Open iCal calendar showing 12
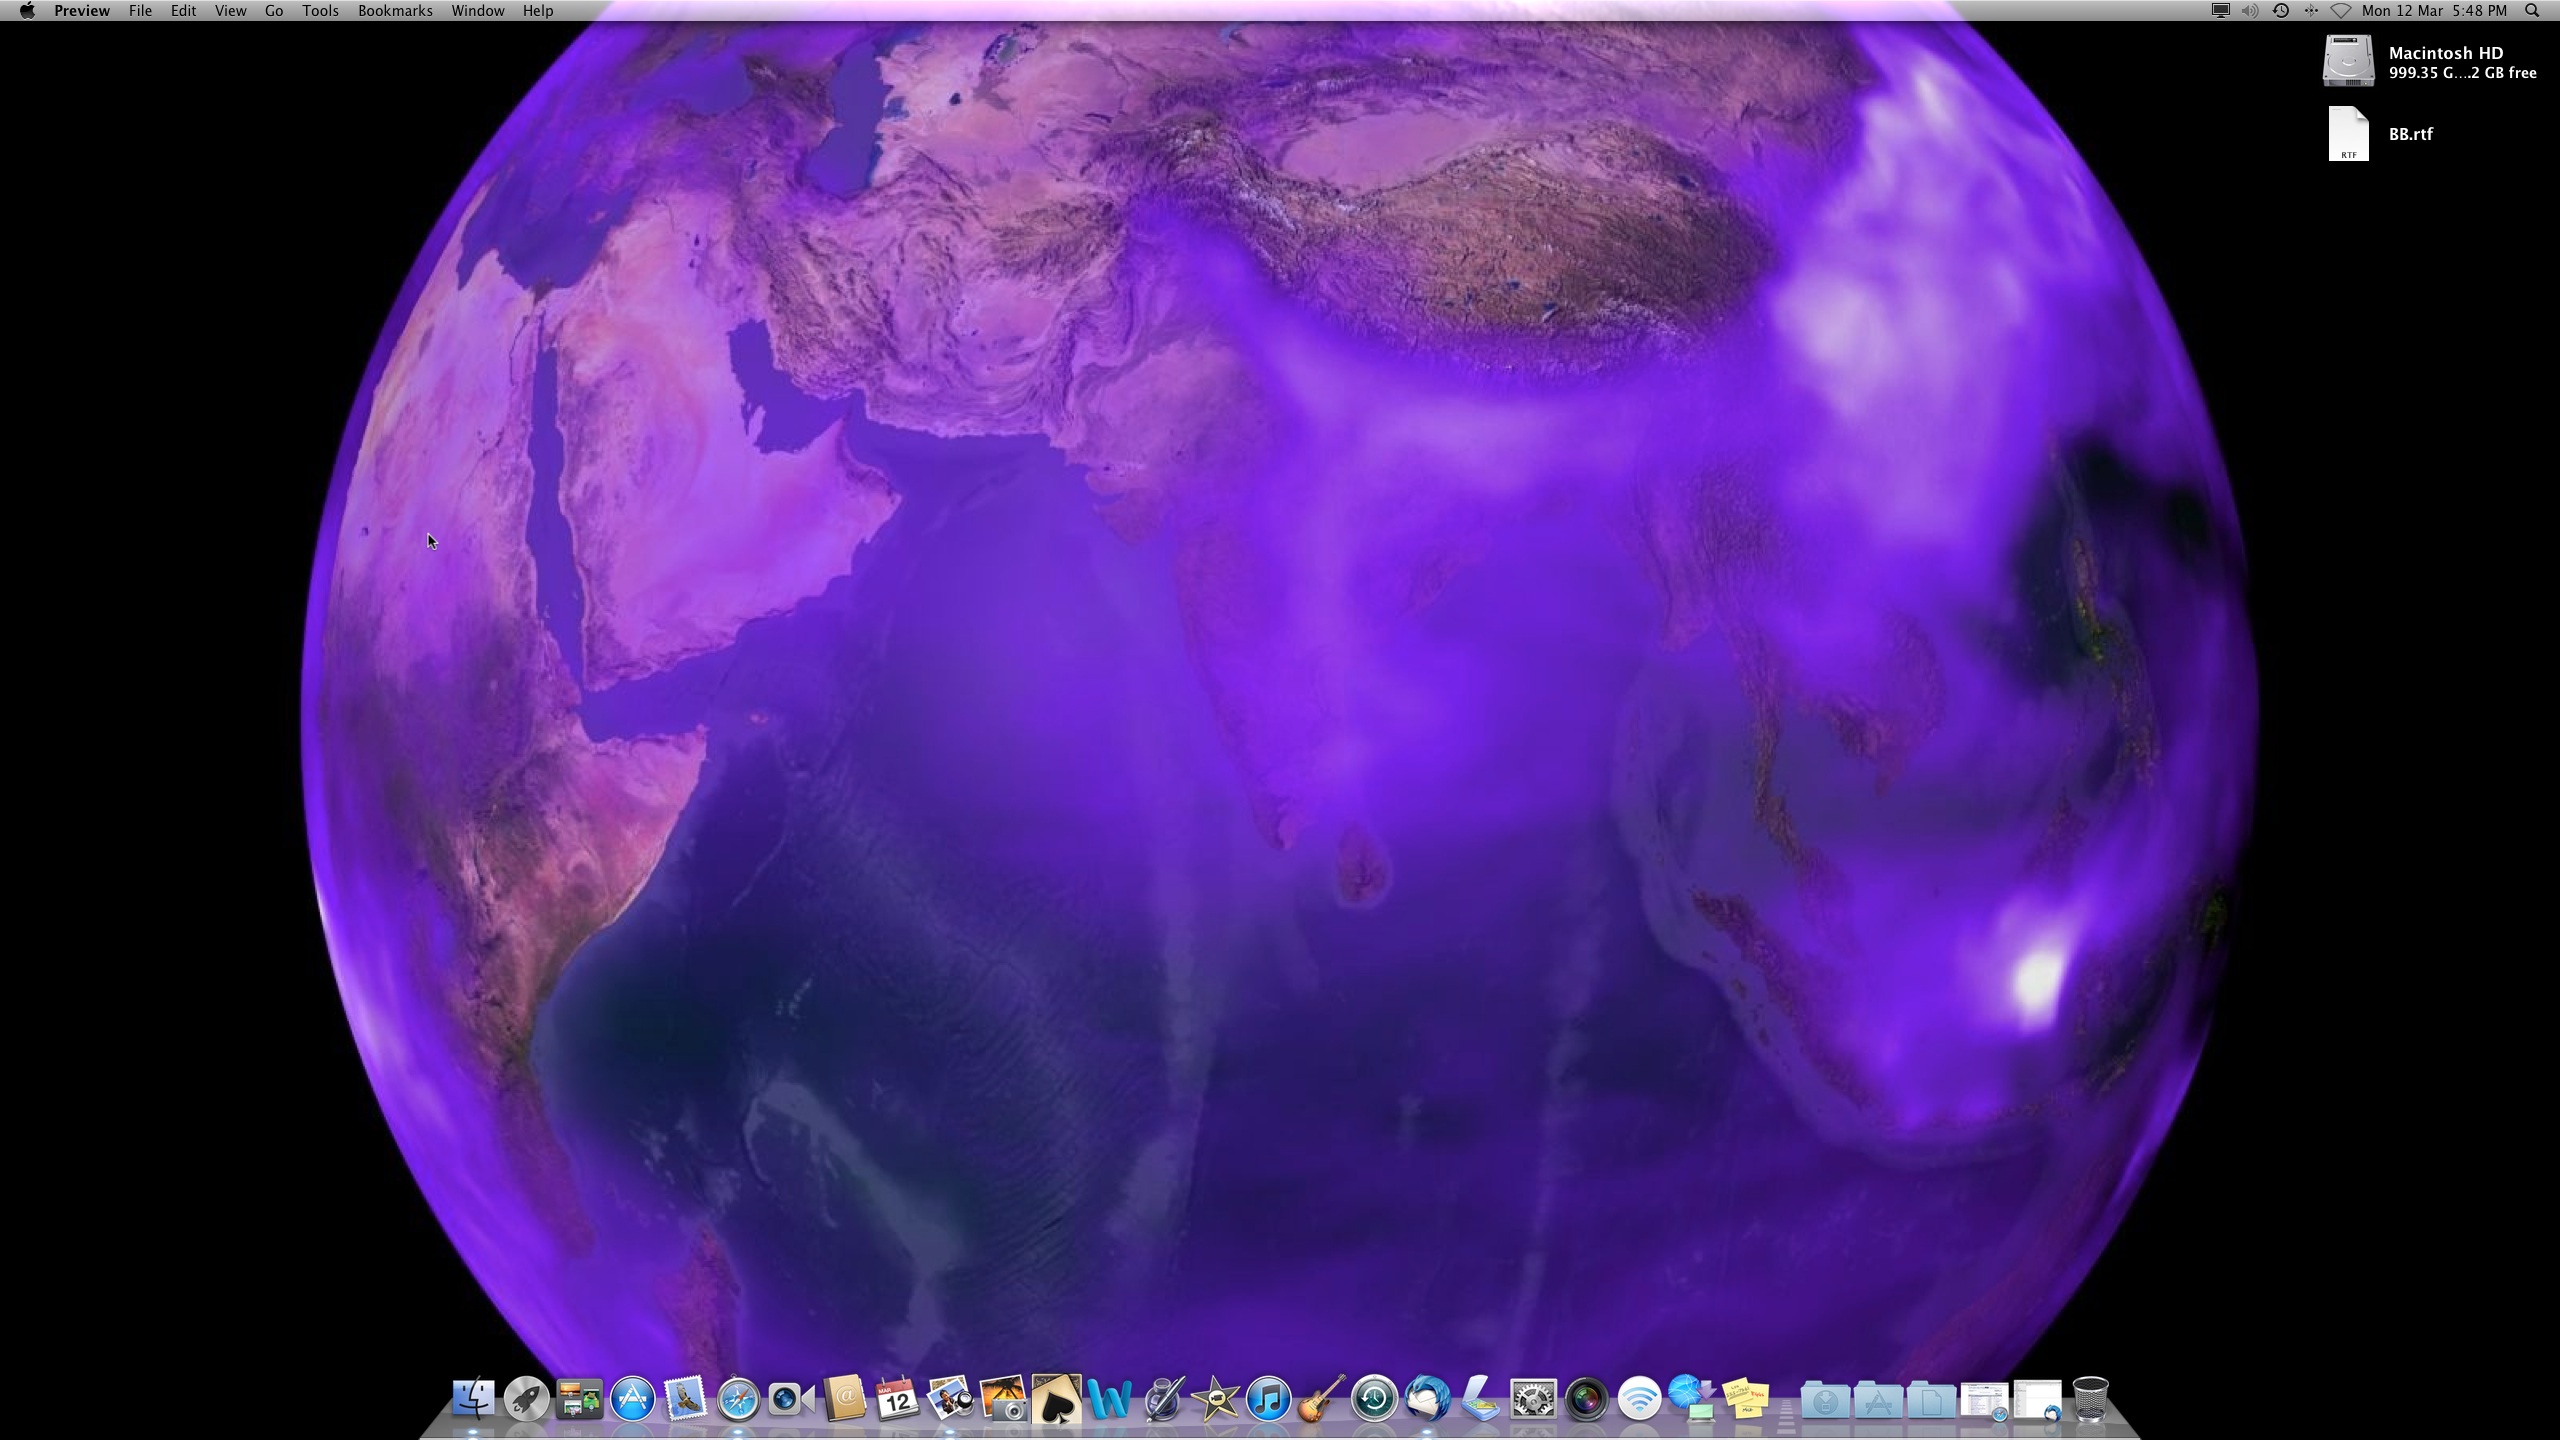 pyautogui.click(x=897, y=1399)
